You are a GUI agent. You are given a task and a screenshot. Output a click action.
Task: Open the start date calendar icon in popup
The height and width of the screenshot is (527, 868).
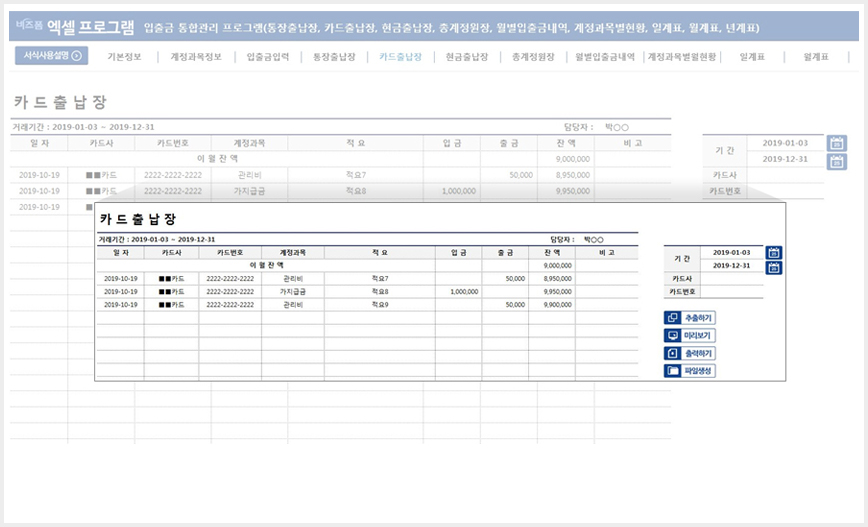[773, 253]
